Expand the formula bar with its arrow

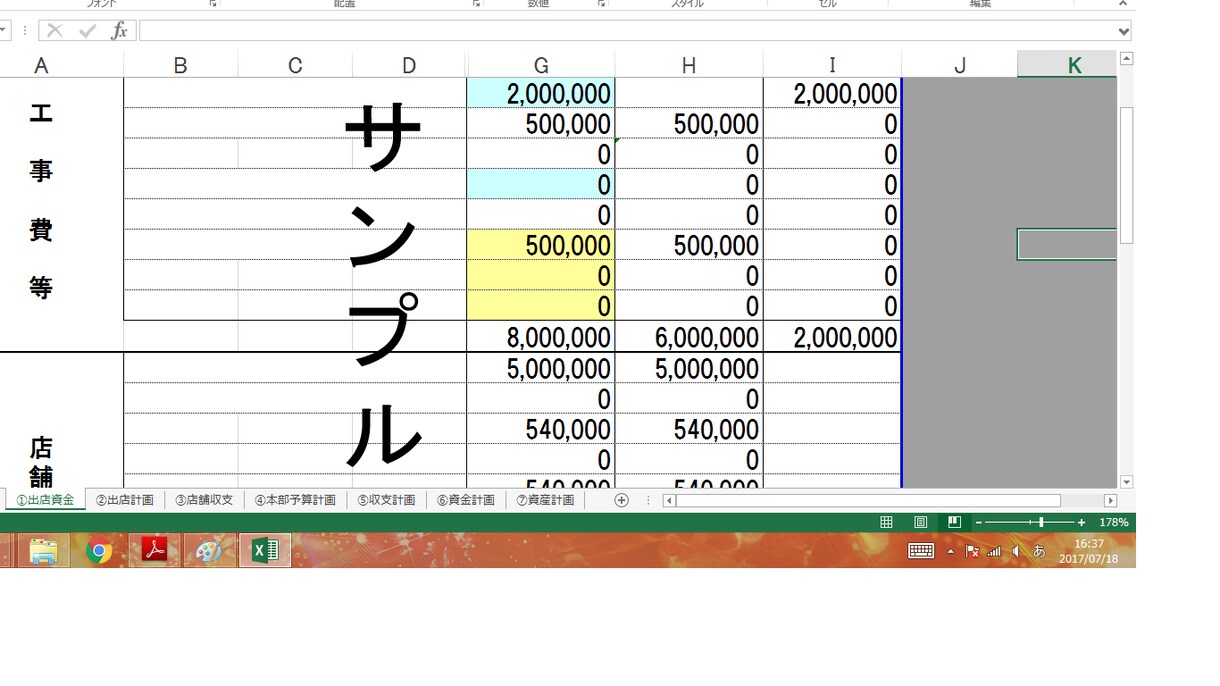pyautogui.click(x=1124, y=31)
